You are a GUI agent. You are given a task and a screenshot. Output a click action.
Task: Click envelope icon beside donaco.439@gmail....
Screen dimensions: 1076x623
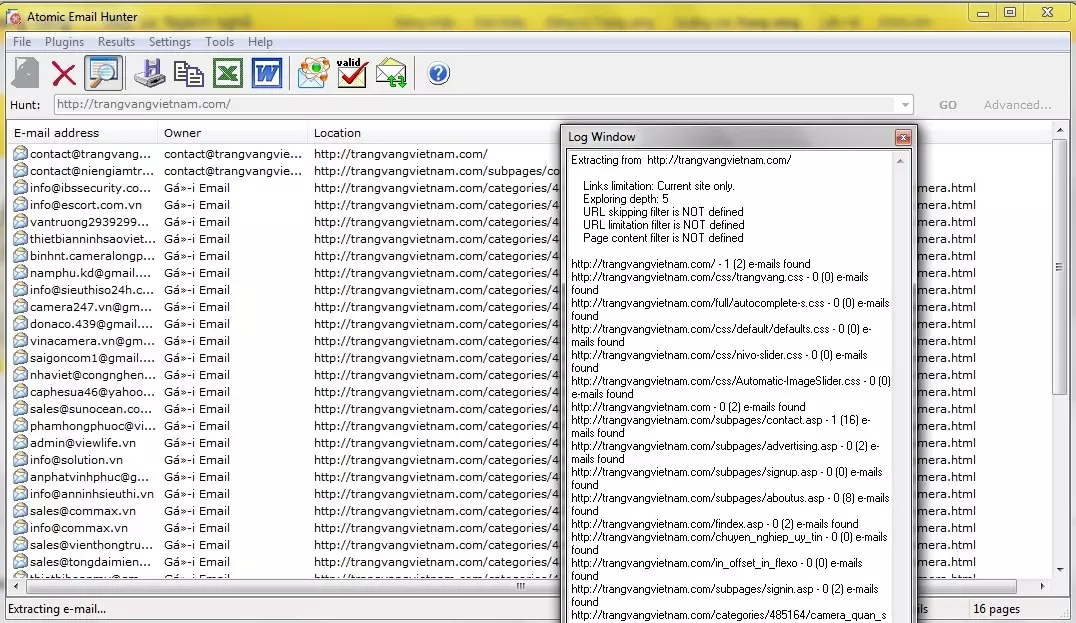pyautogui.click(x=20, y=324)
